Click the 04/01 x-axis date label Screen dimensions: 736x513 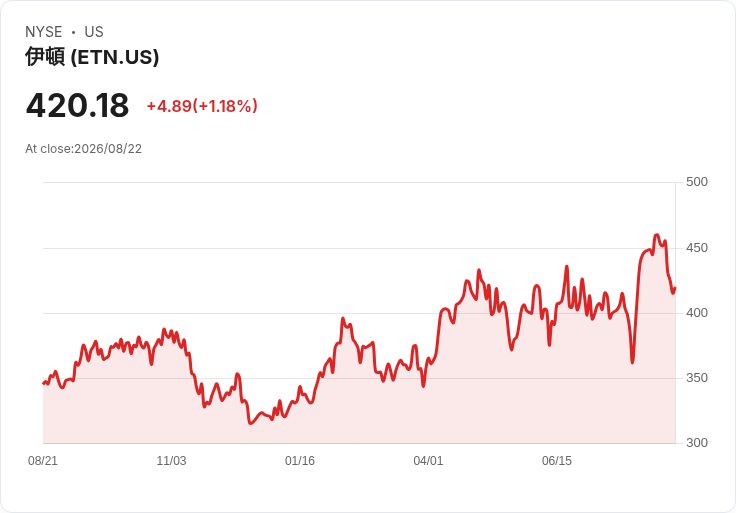(x=428, y=461)
